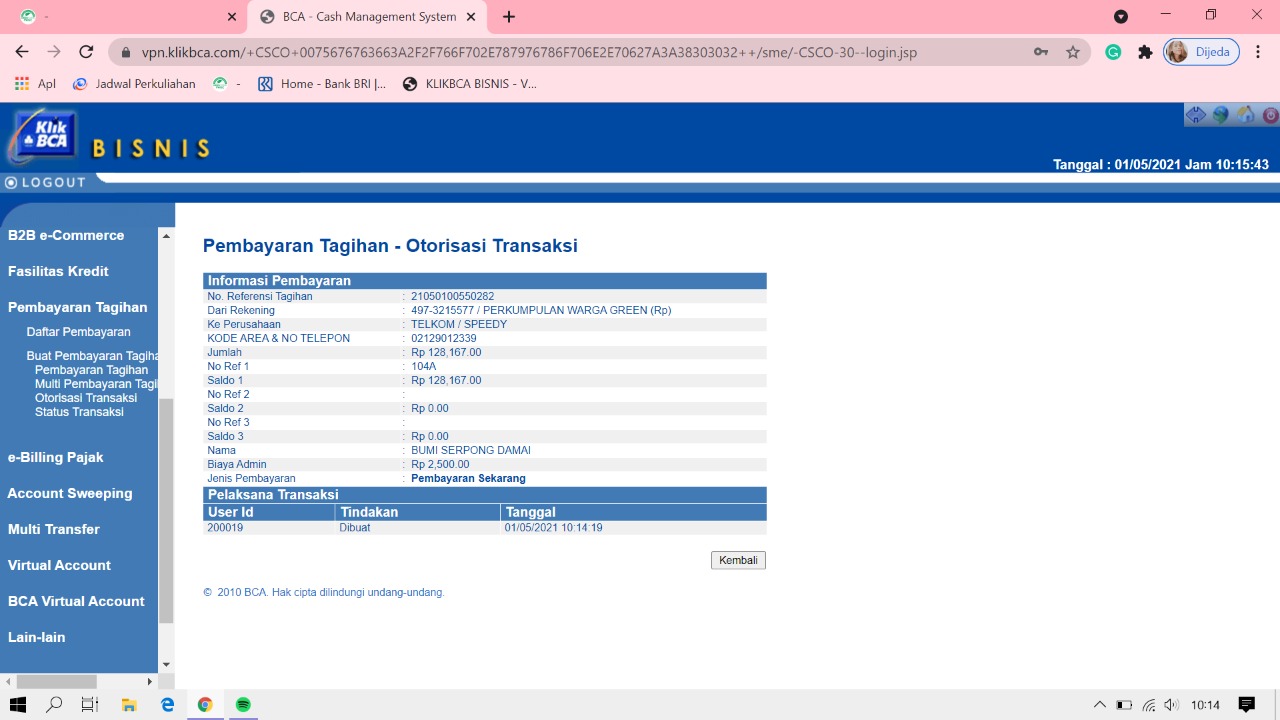Open the Grammarly extension icon

(1113, 52)
